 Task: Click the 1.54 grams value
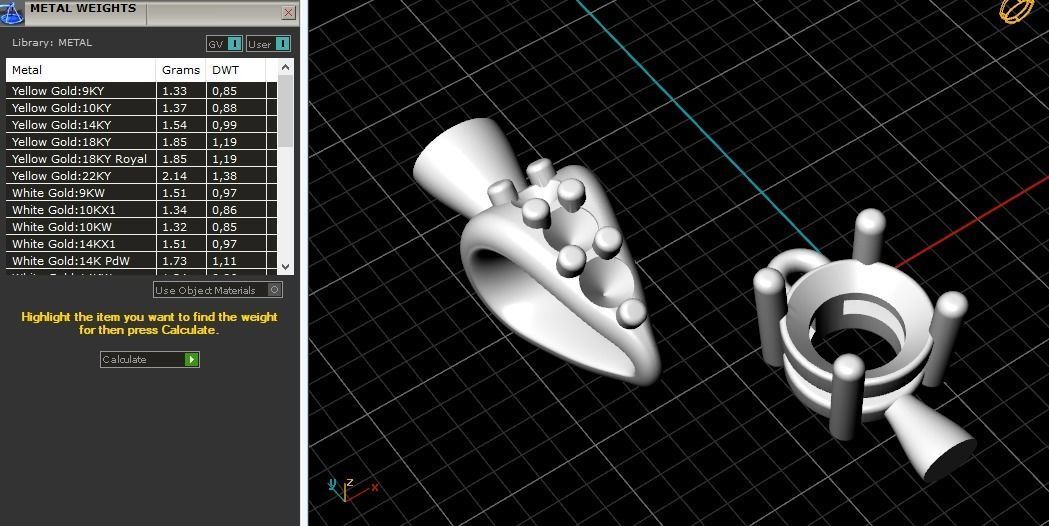coord(175,125)
